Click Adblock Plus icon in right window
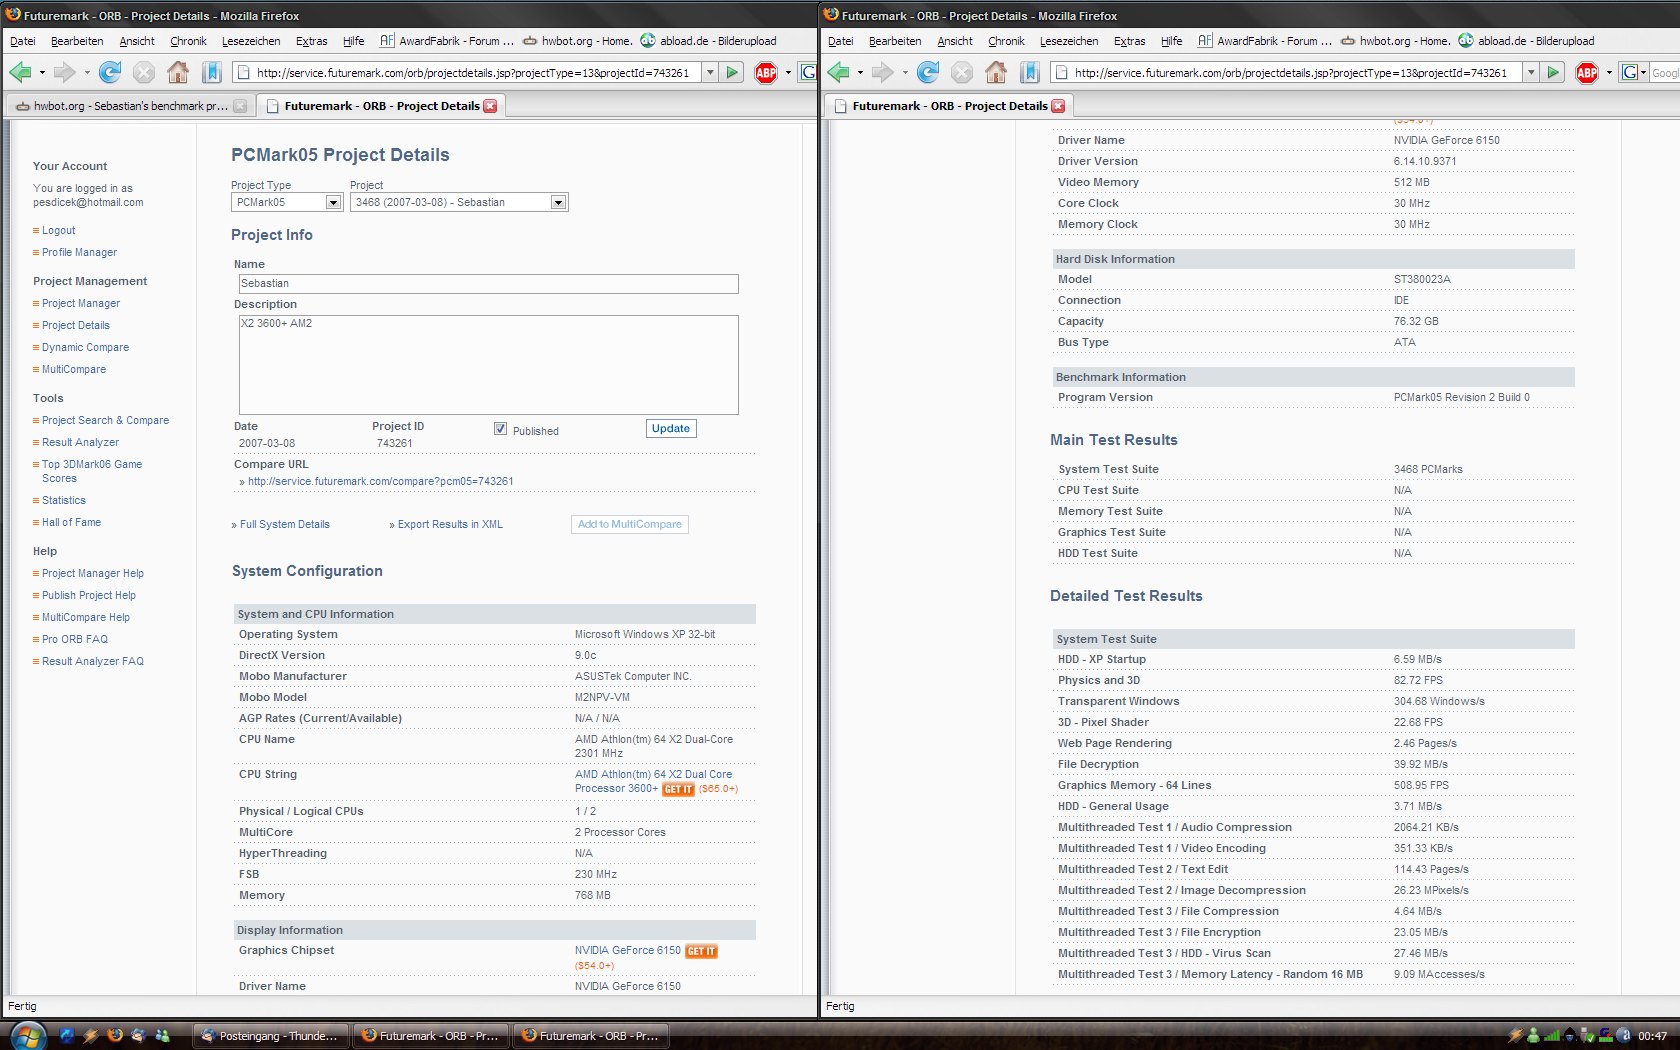 1586,72
